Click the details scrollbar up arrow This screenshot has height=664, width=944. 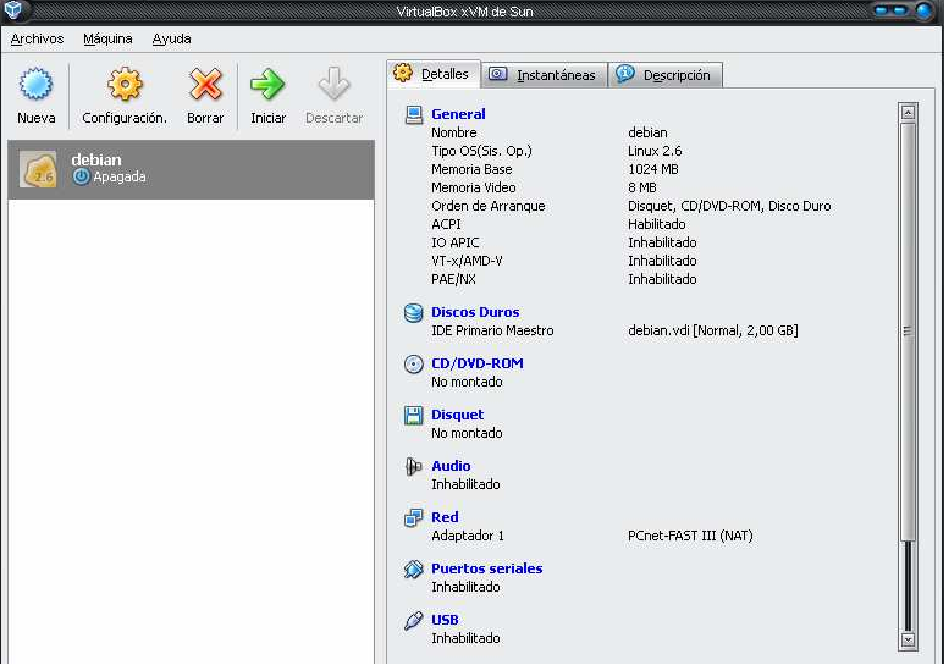908,113
